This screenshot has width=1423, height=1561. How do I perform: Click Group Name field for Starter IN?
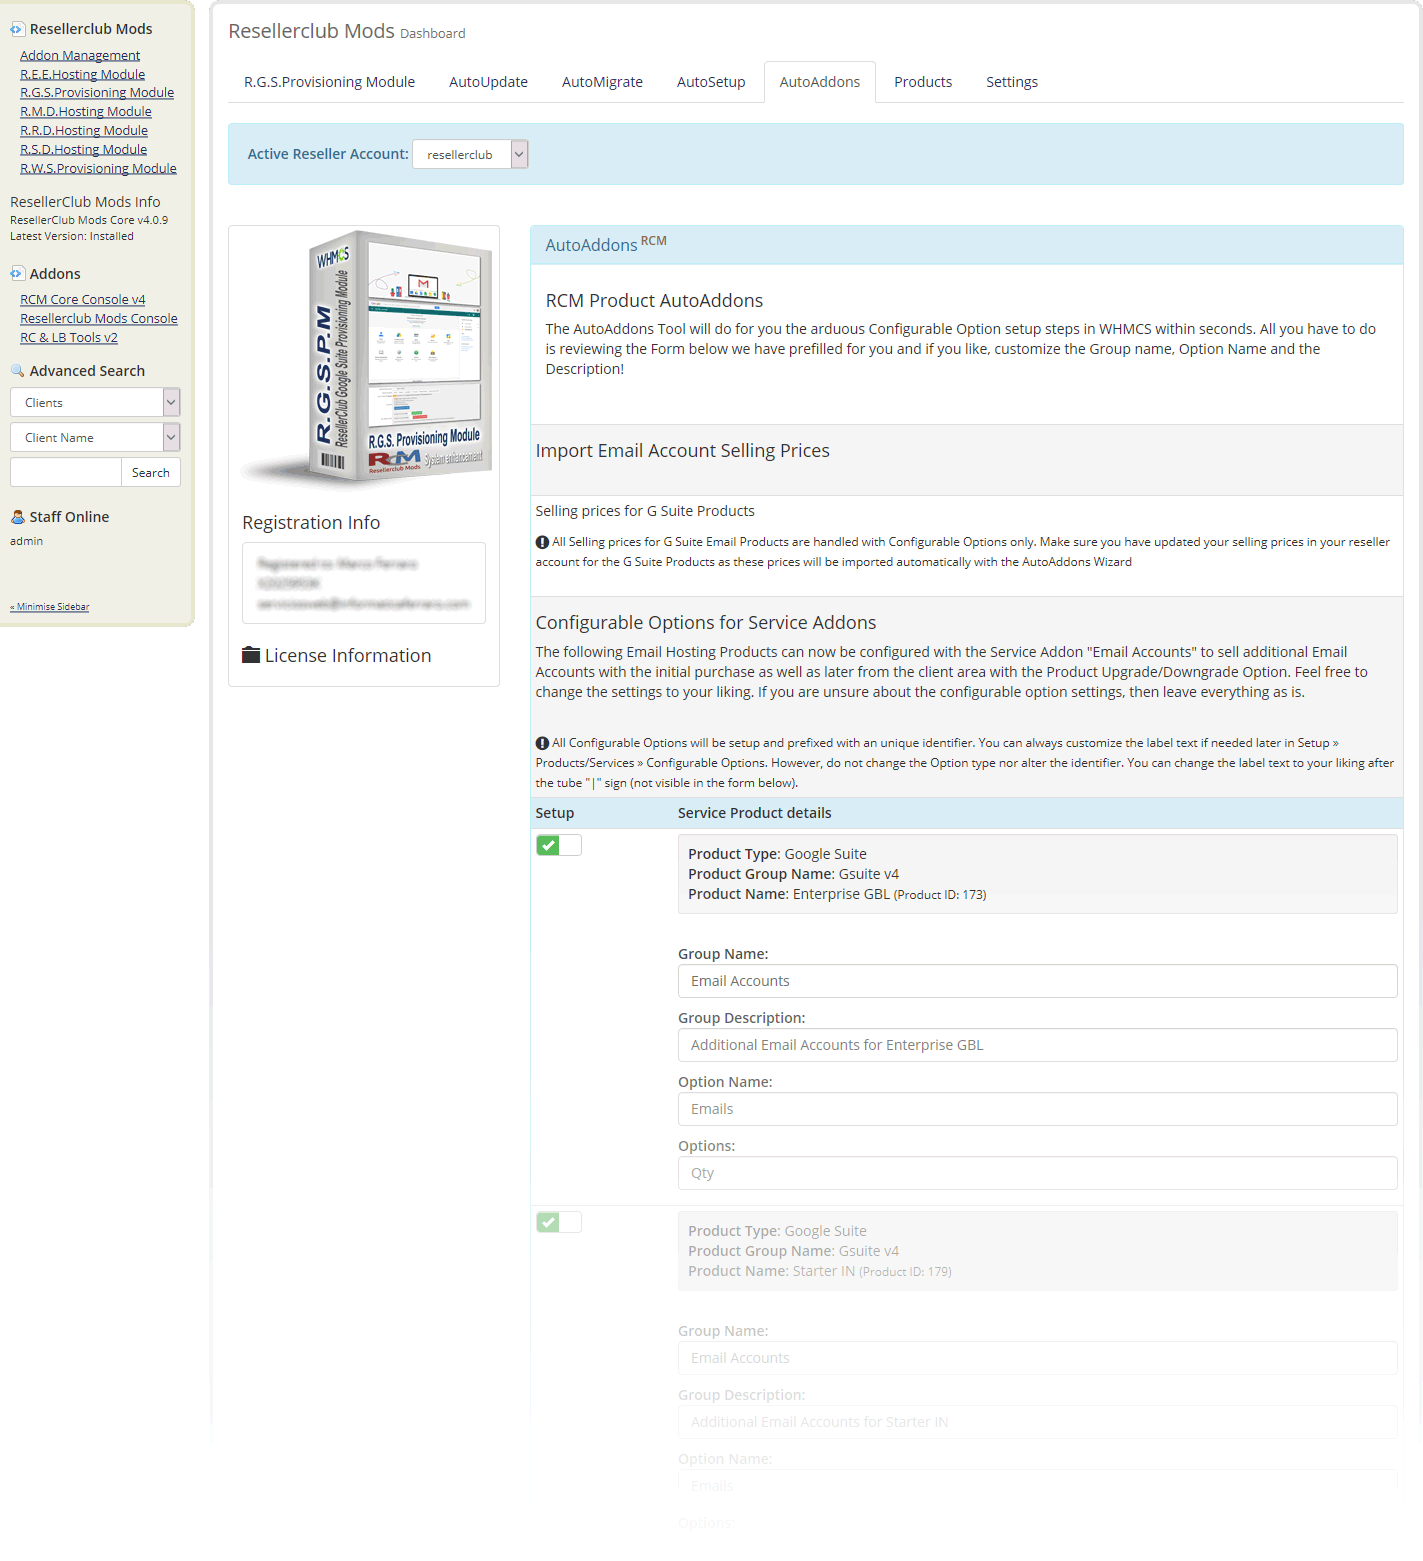click(1038, 1358)
